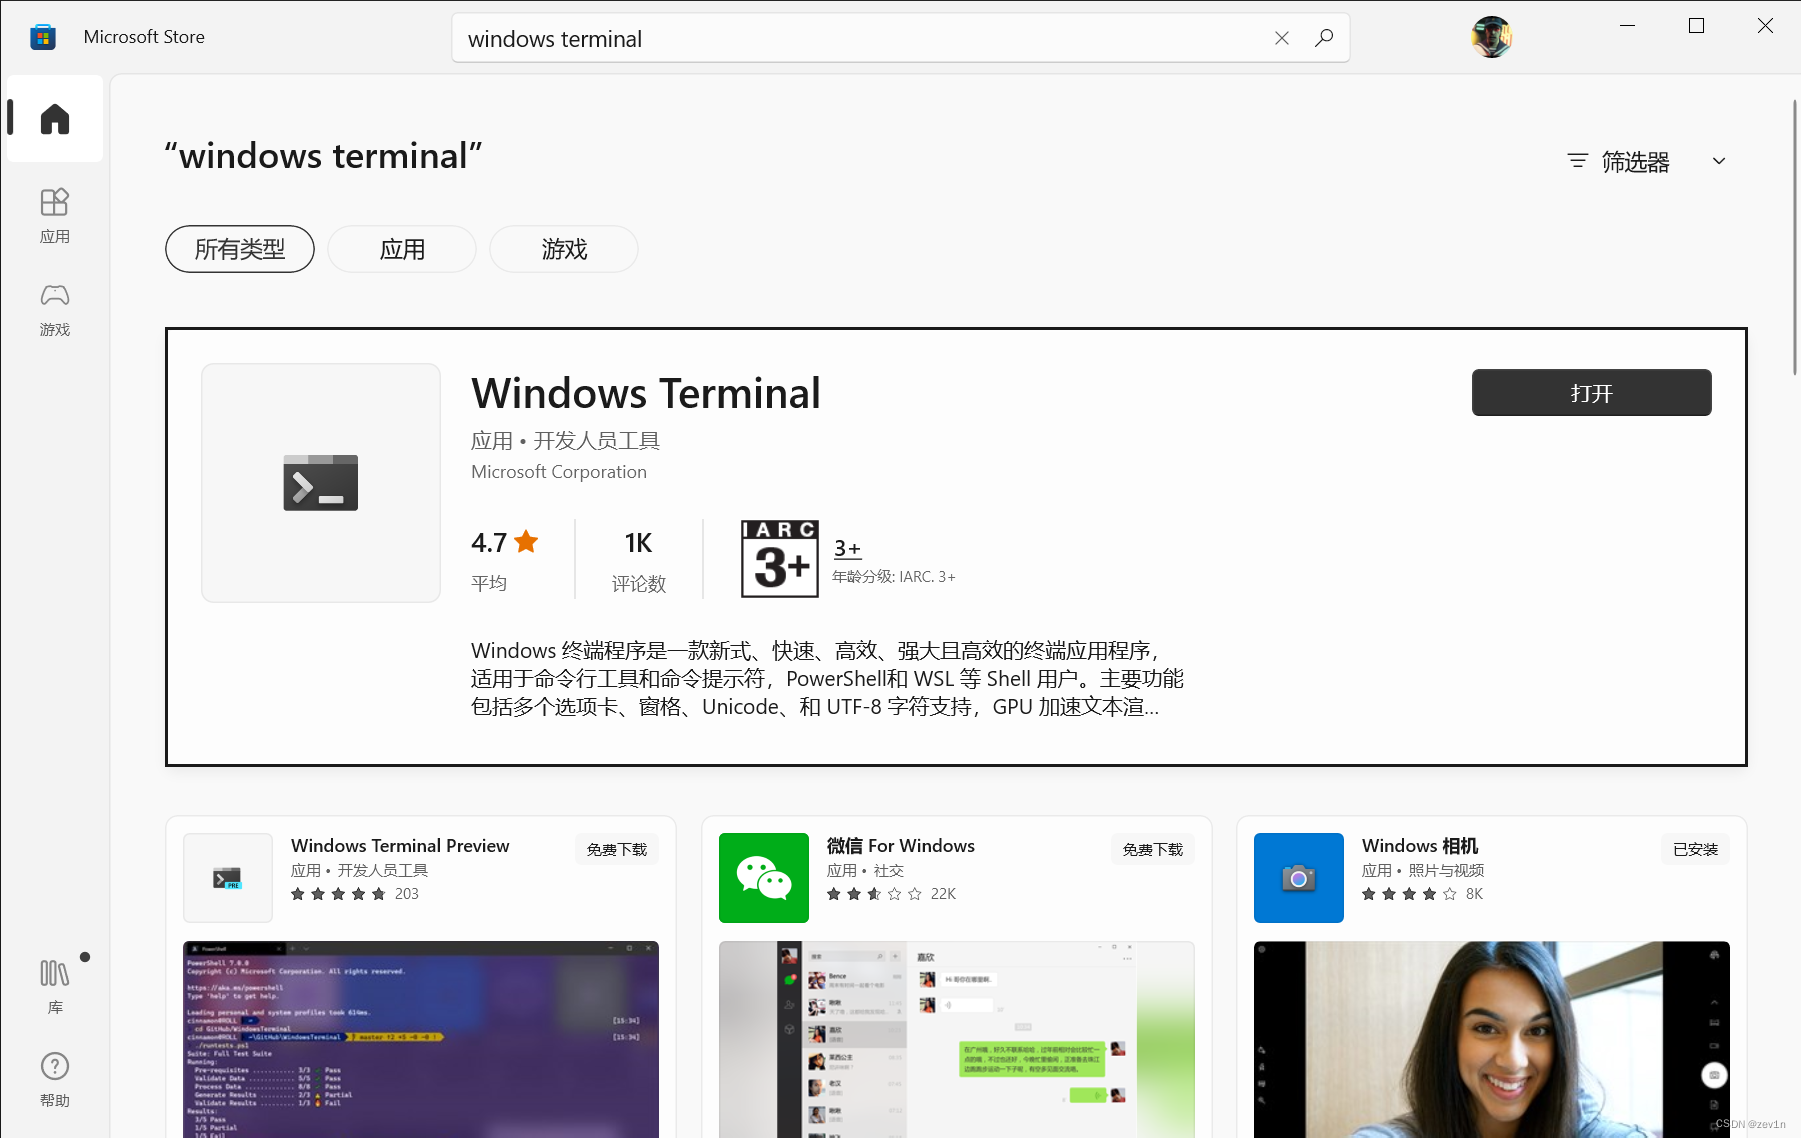The image size is (1801, 1138).
Task: Click the Windows Terminal Preview title
Action: pos(400,846)
